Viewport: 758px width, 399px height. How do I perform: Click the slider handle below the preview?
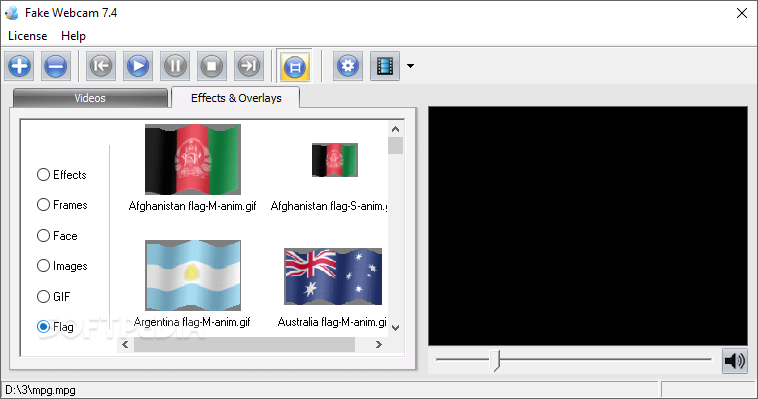494,360
